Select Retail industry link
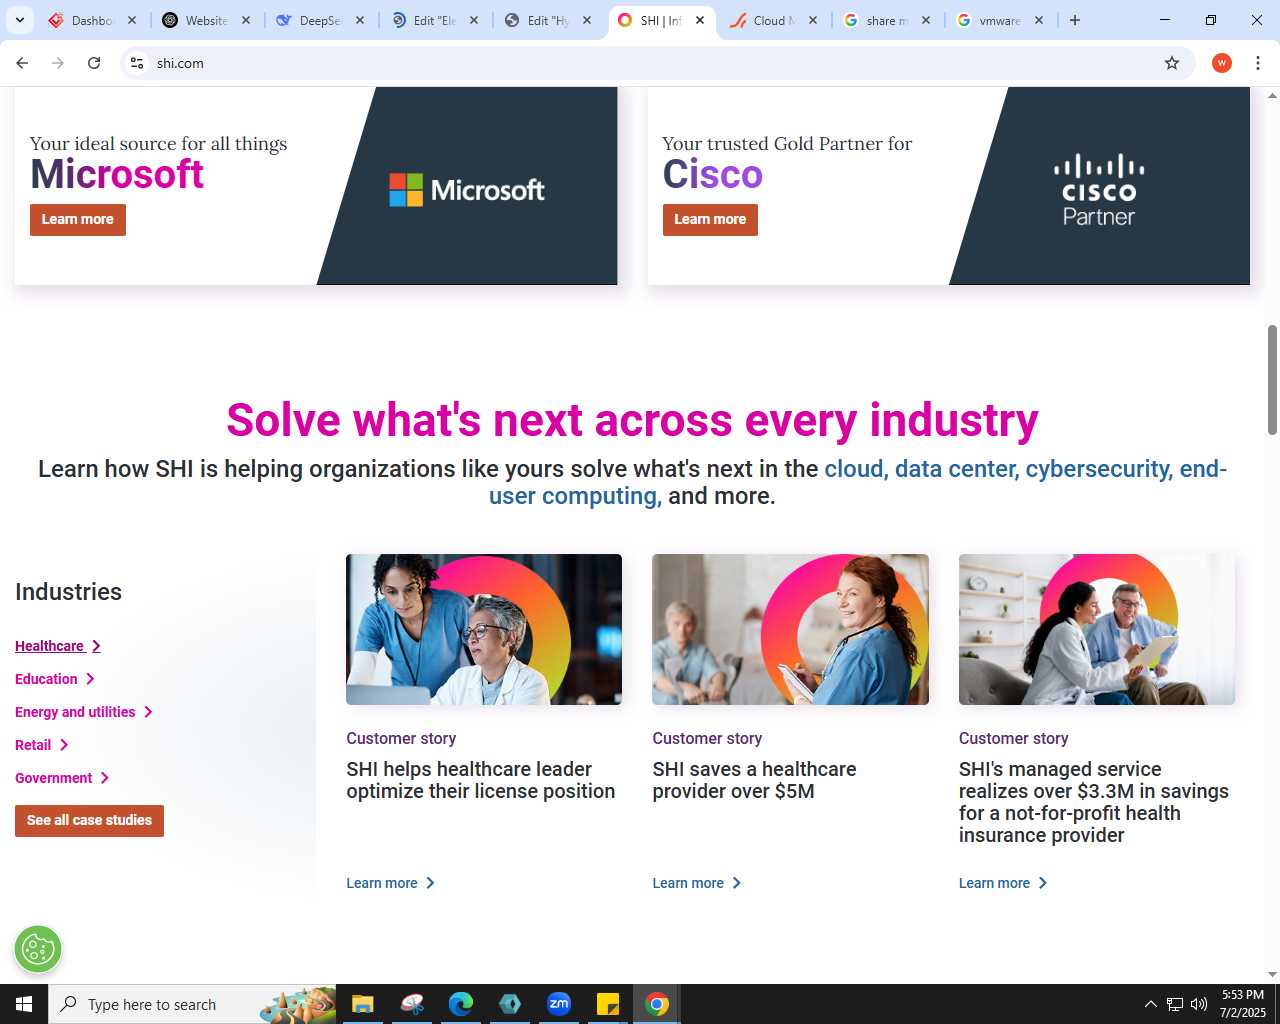The image size is (1280, 1024). pyautogui.click(x=42, y=745)
